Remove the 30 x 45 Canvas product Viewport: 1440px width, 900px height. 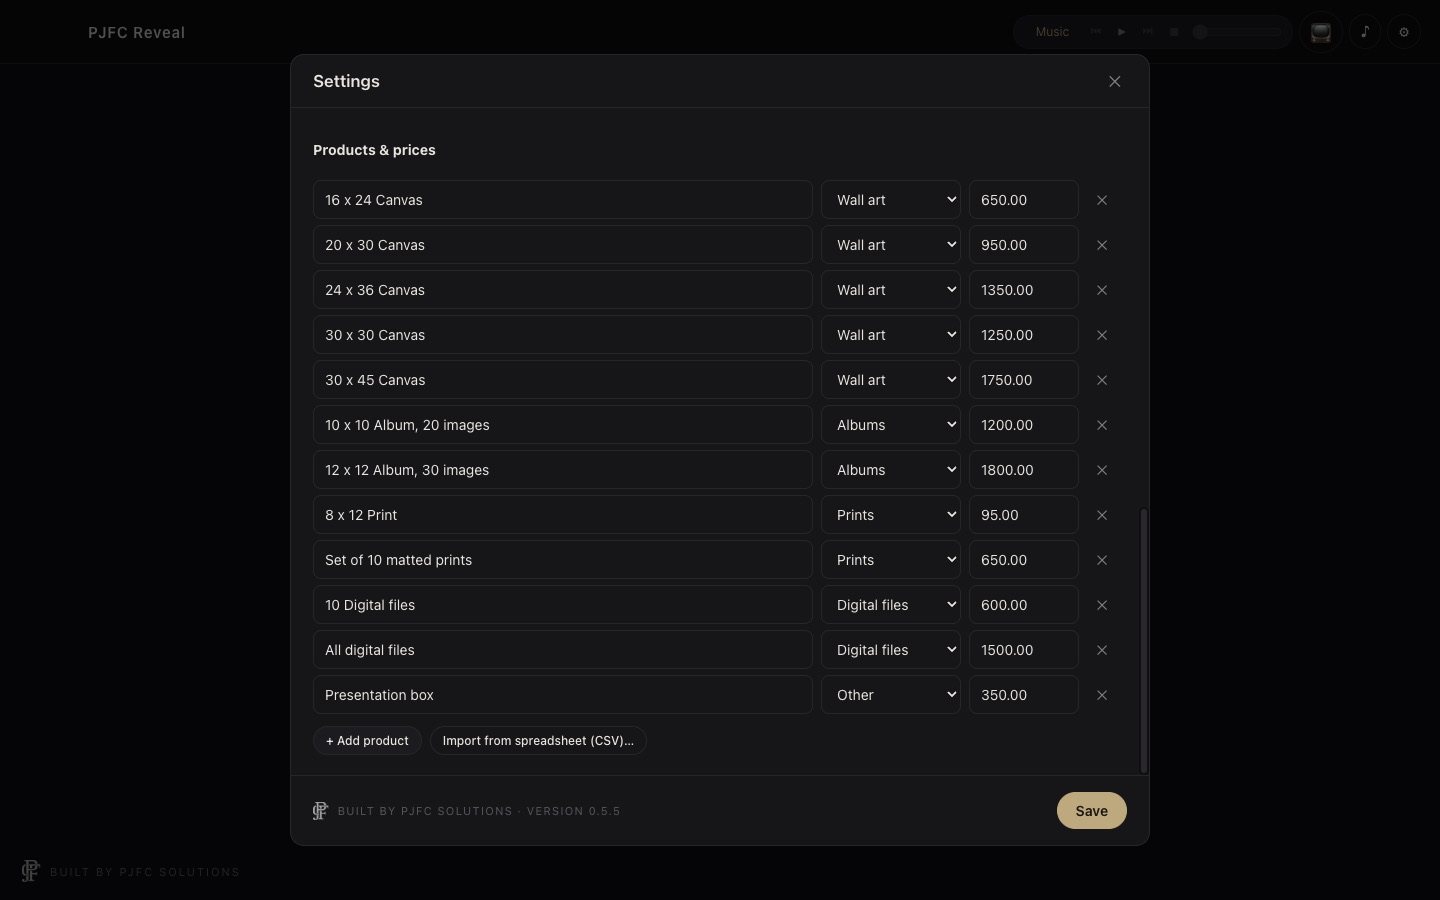(1102, 380)
